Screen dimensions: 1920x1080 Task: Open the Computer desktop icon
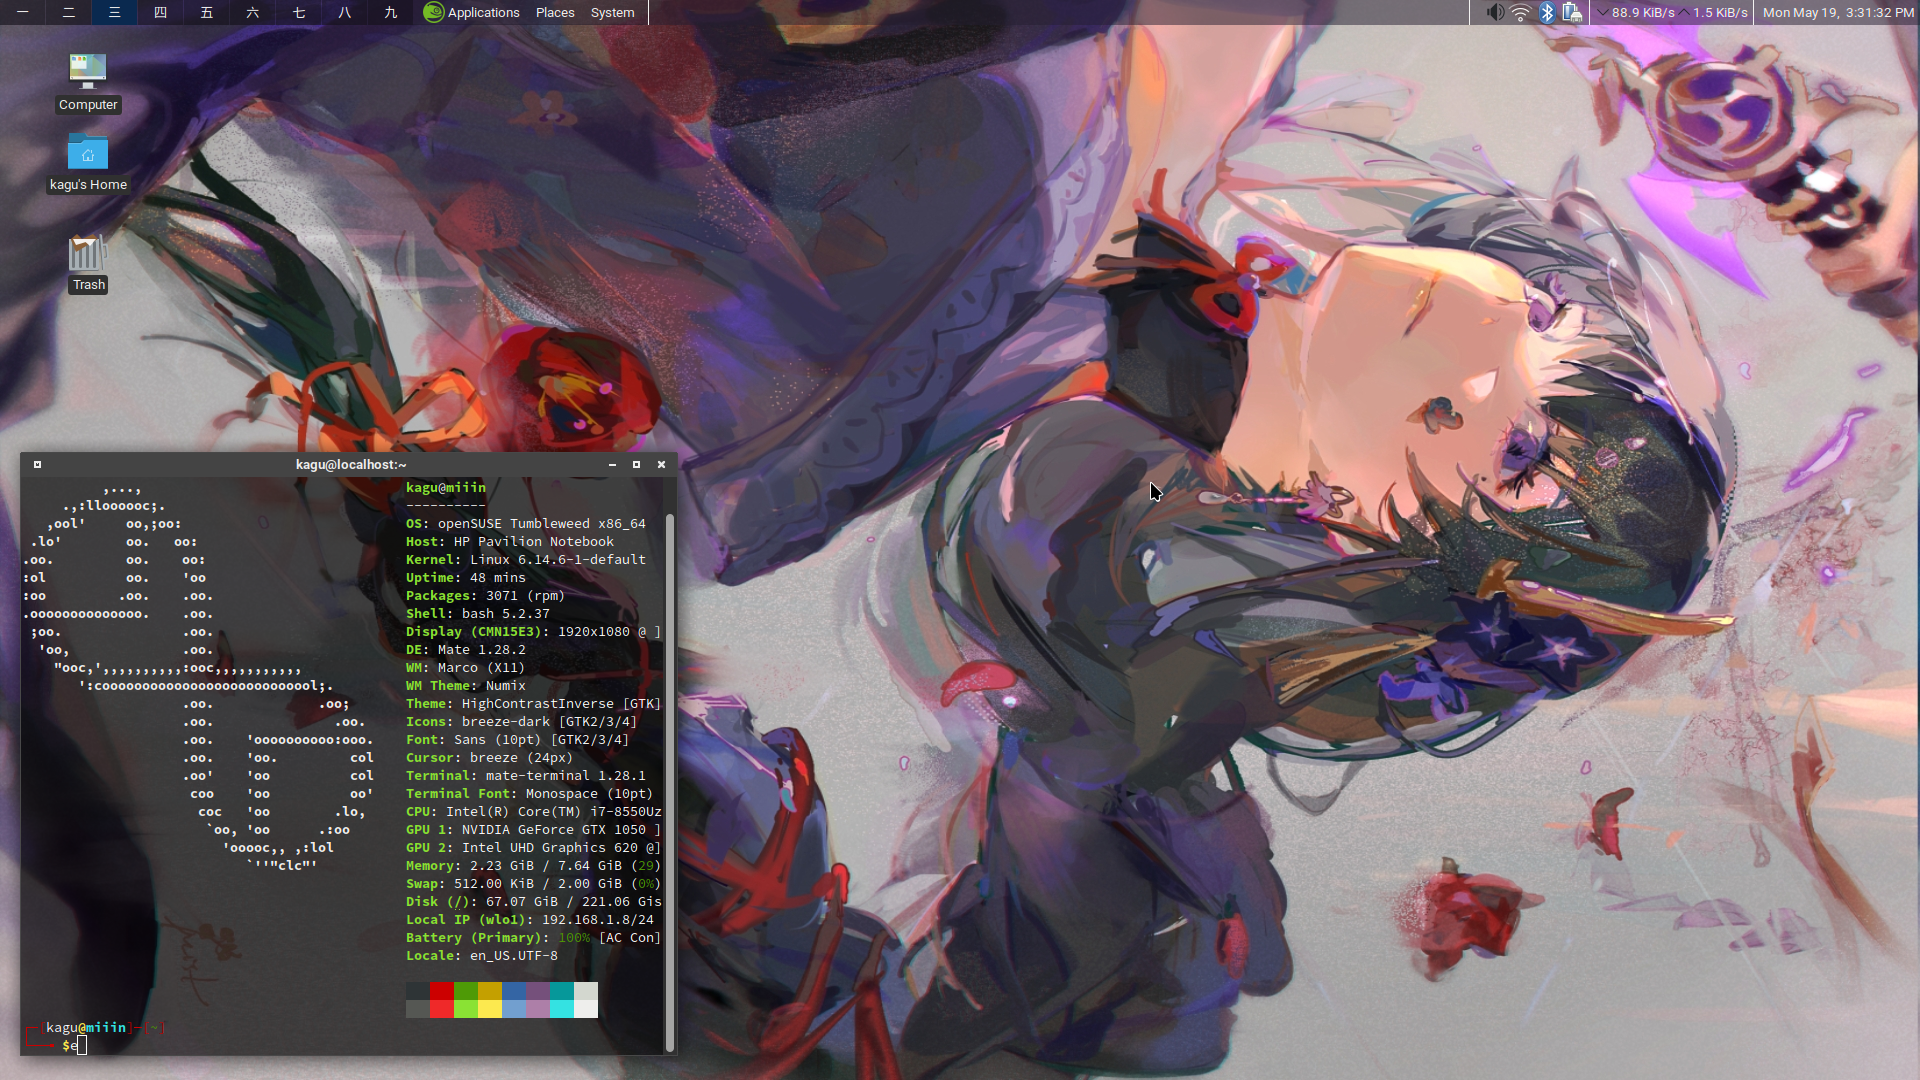(88, 83)
